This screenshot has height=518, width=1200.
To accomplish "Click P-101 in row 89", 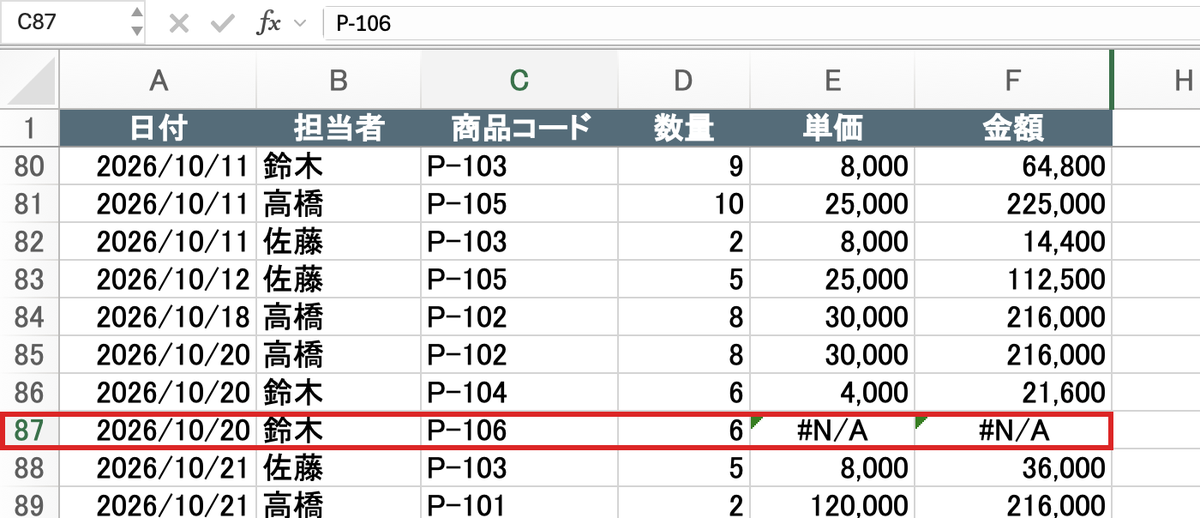I will [x=518, y=503].
